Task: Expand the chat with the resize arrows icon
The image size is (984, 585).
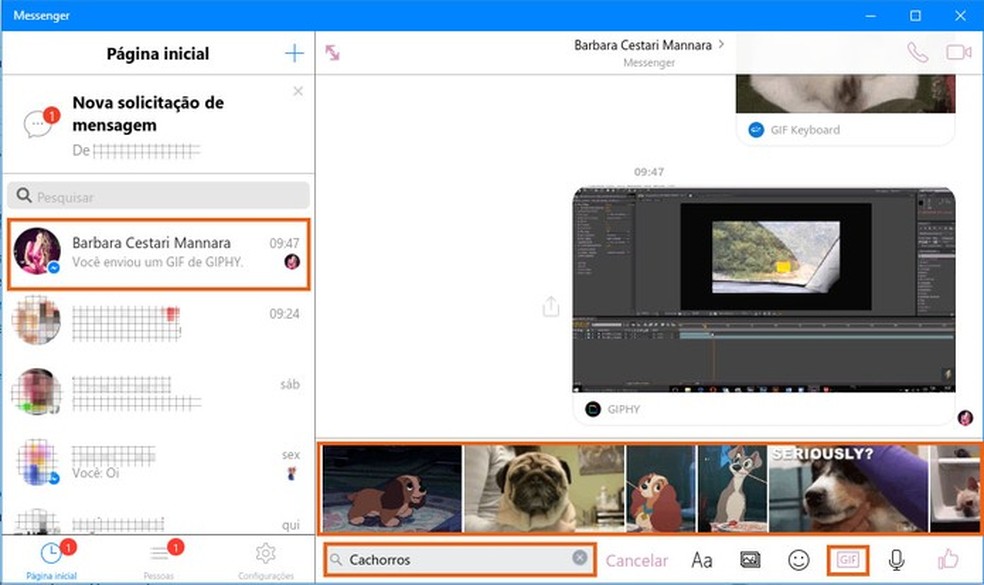Action: click(x=332, y=52)
